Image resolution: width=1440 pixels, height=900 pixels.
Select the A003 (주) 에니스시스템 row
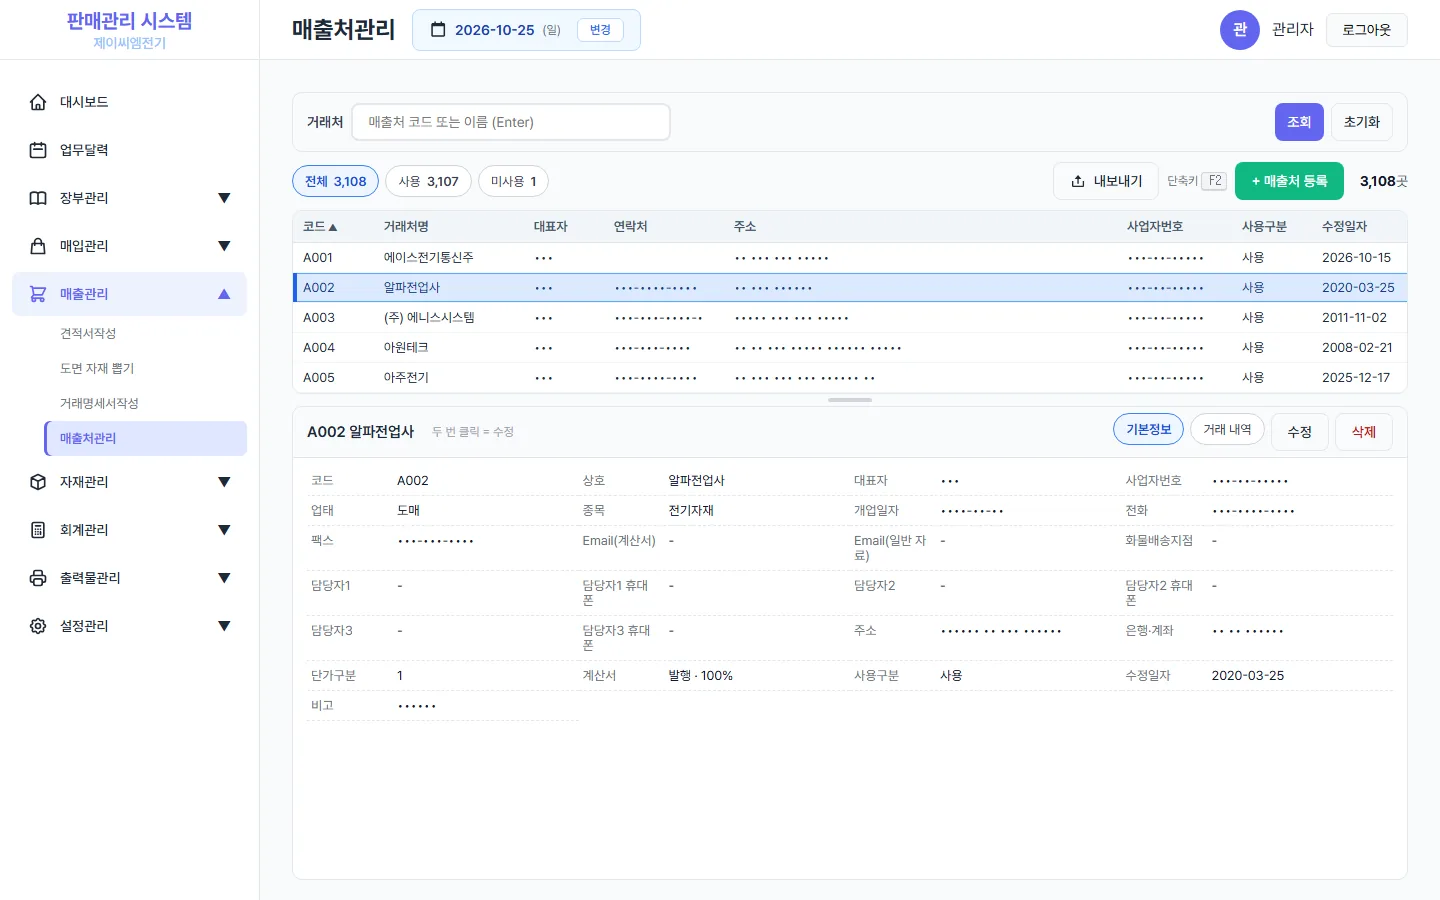pos(849,317)
